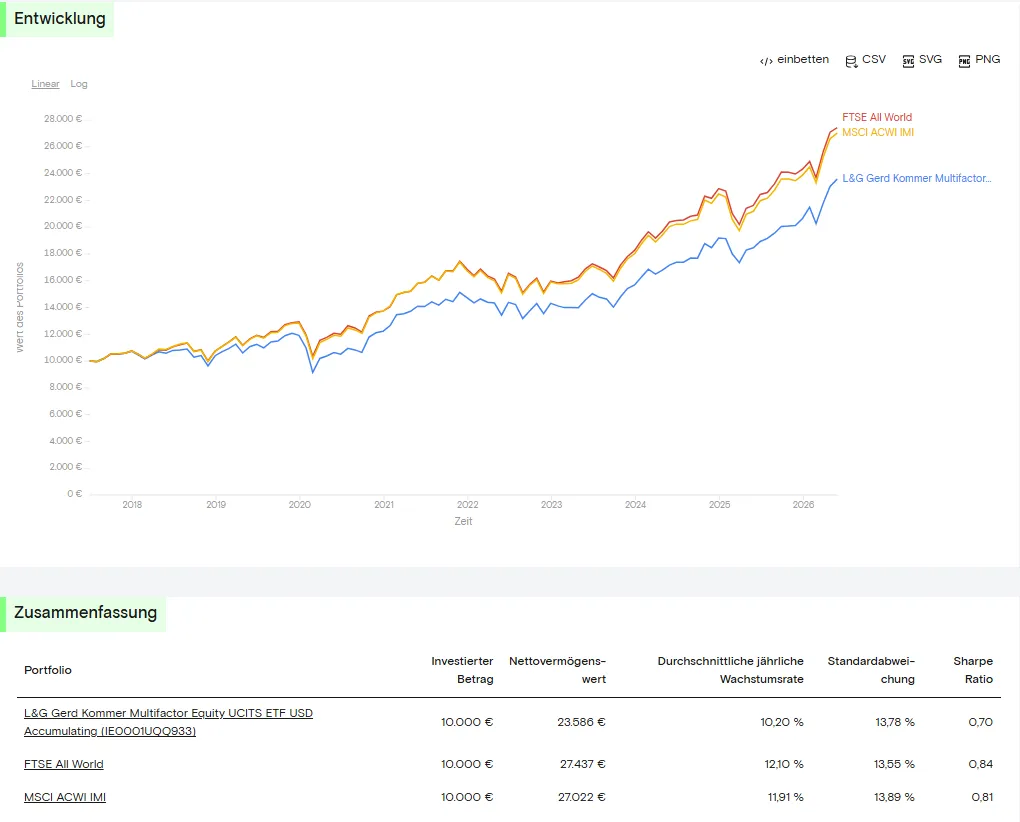Select net asset value 23.586 €
This screenshot has width=1020, height=822.
(x=581, y=722)
